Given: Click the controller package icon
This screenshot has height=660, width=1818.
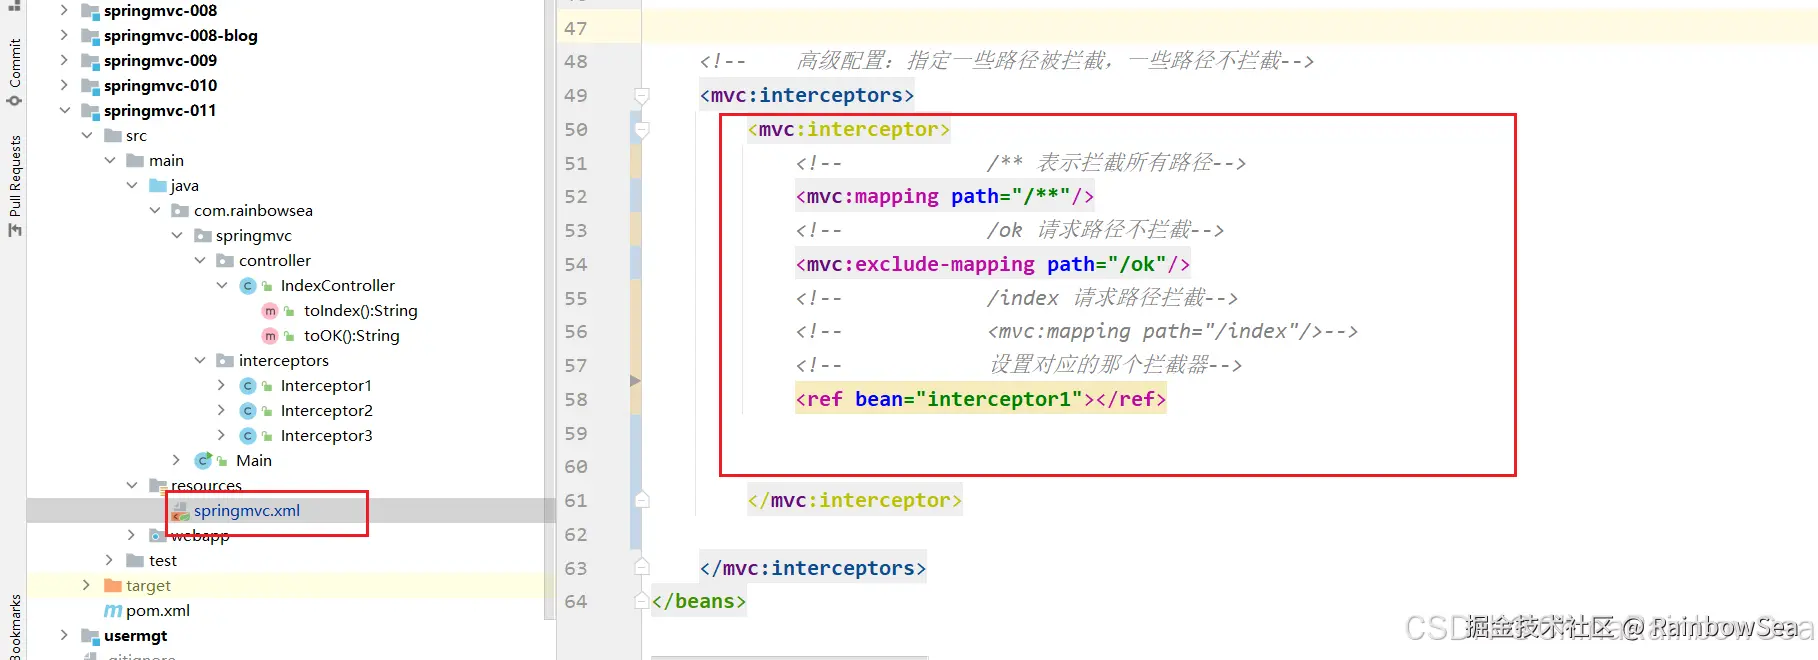Looking at the screenshot, I should click(225, 261).
